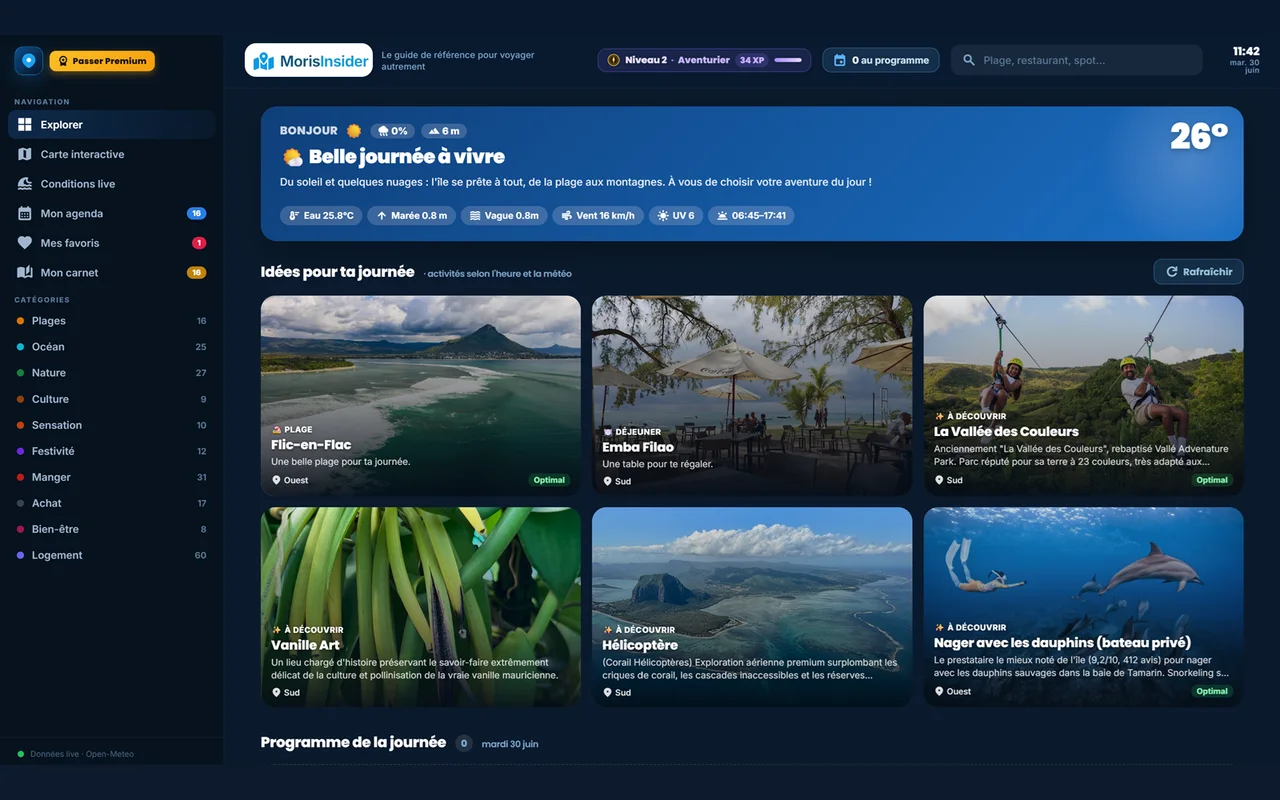Click the Niveau 2 Aventurier XP progress bar
This screenshot has width=1280, height=800.
point(788,60)
